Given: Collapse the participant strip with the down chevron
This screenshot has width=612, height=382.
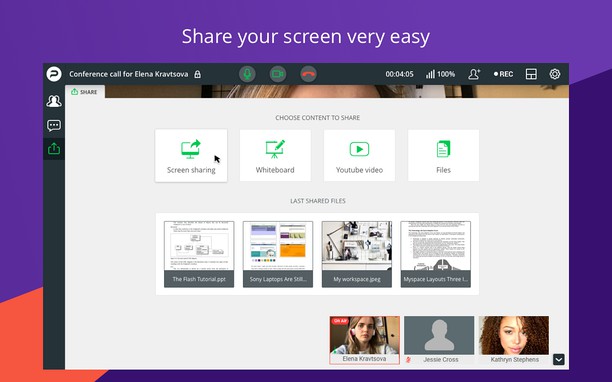Looking at the screenshot, I should click(559, 359).
